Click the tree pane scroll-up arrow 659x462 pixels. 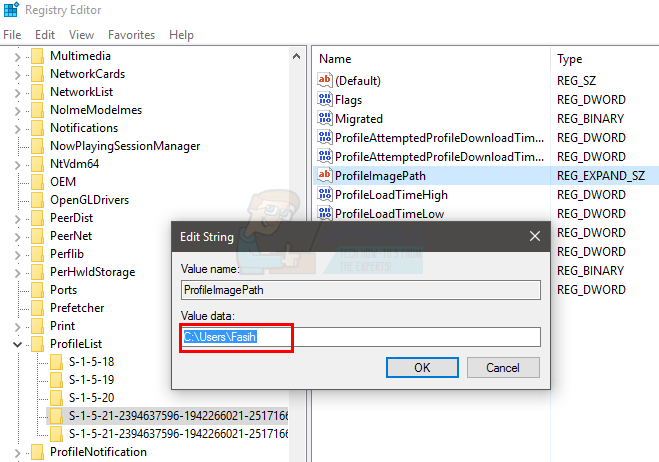point(296,56)
